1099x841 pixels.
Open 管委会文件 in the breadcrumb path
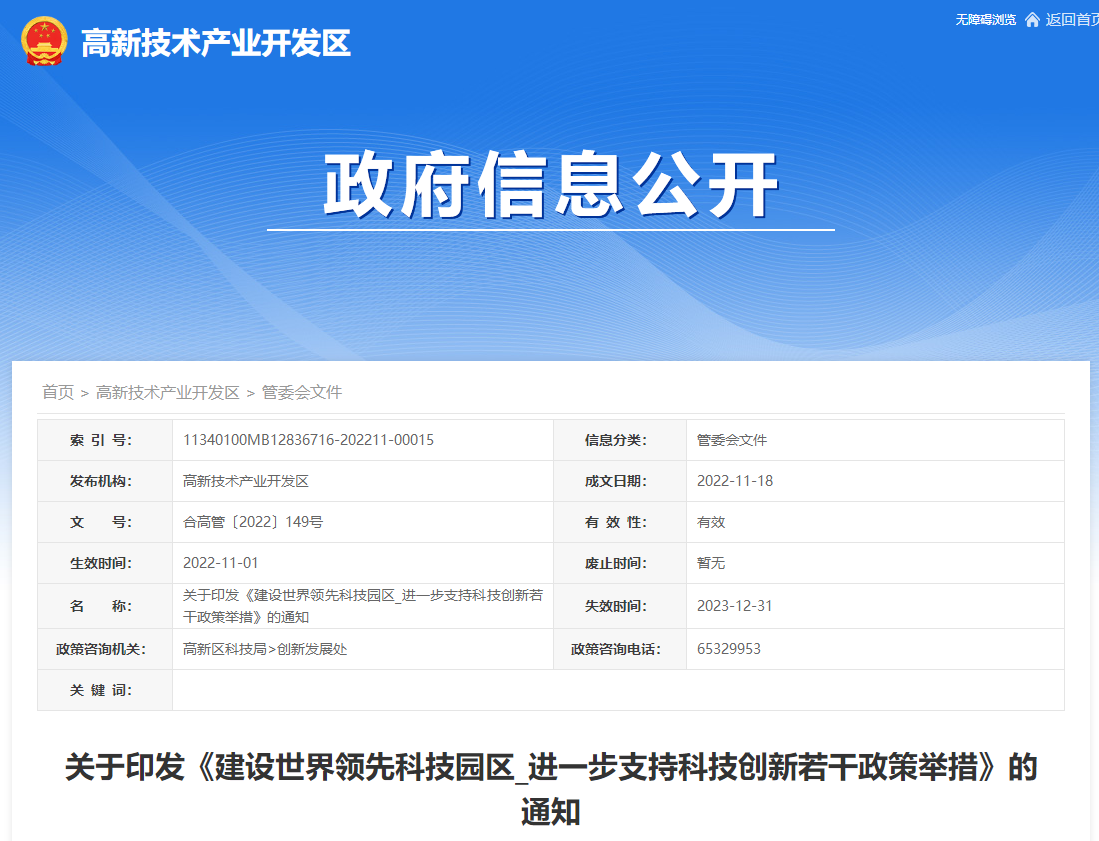tap(302, 392)
